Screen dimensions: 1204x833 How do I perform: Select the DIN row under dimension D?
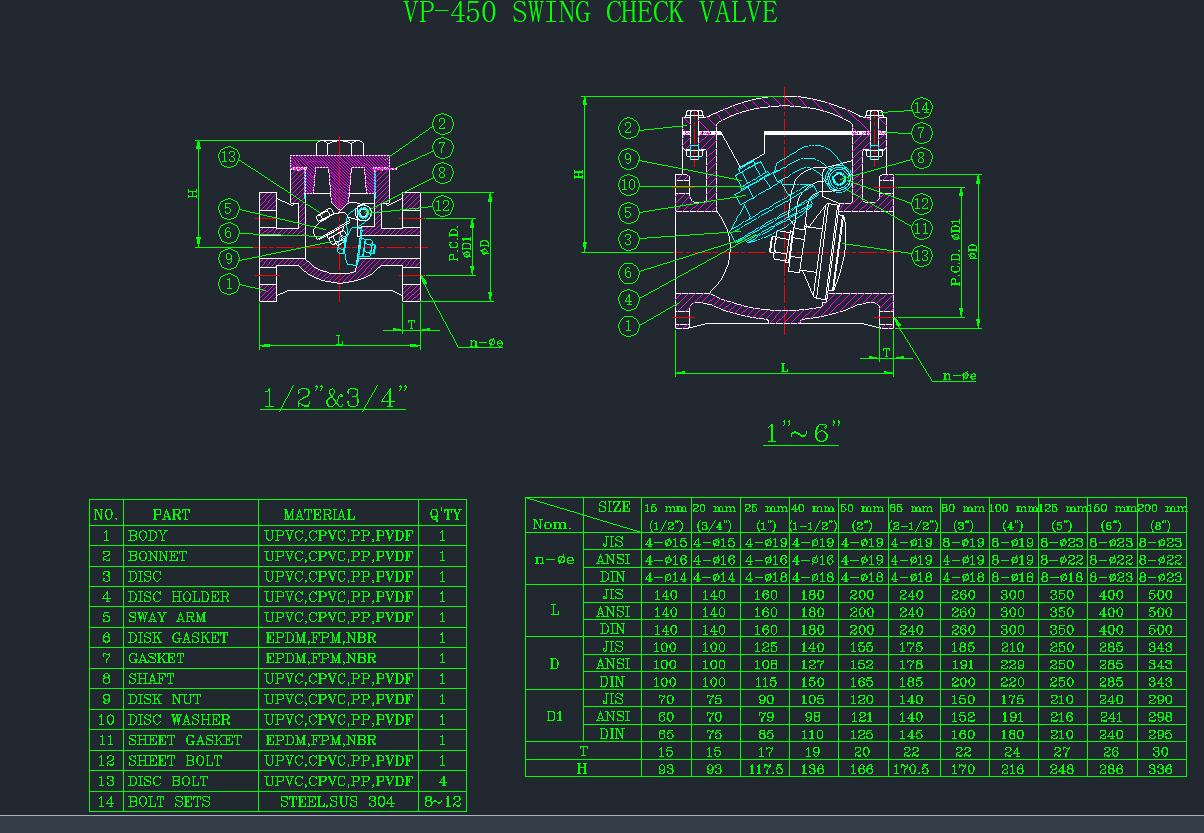(613, 679)
